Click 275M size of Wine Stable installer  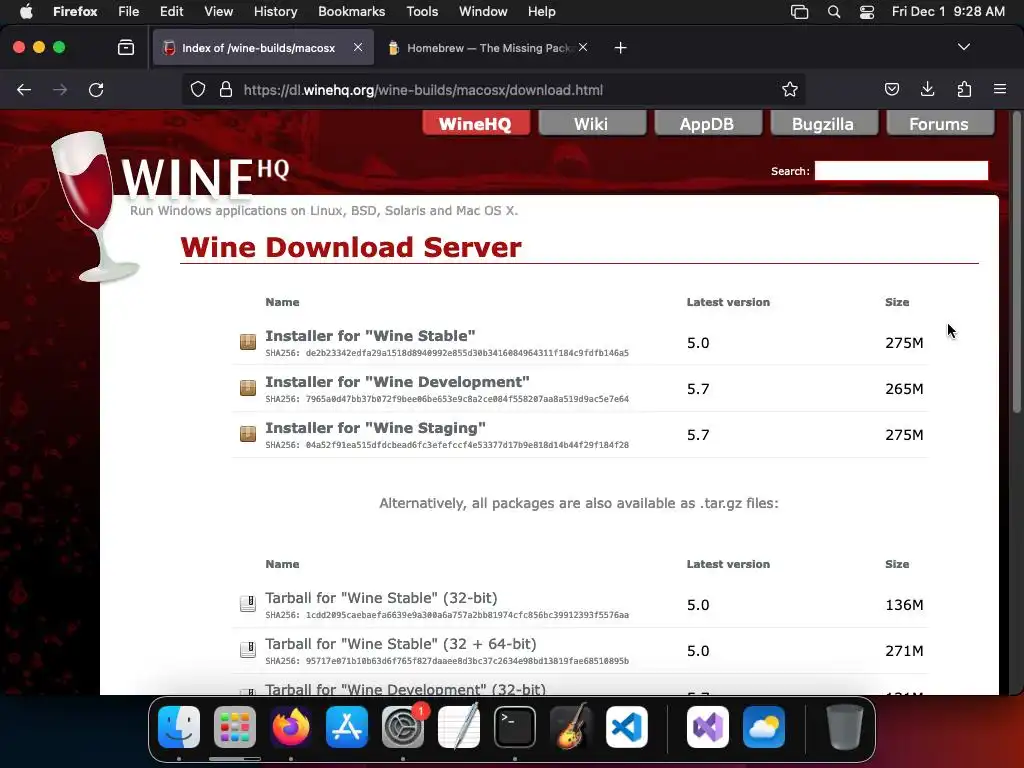point(904,343)
